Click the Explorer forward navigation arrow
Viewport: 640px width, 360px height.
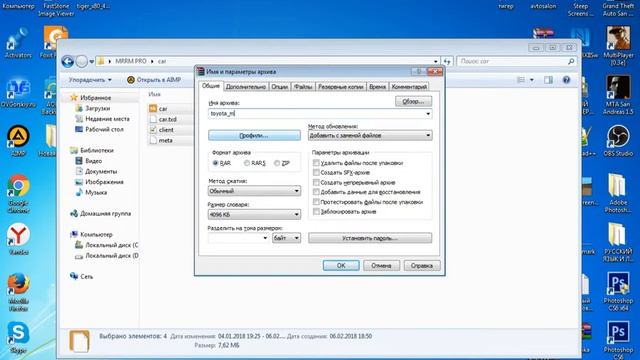(x=82, y=61)
